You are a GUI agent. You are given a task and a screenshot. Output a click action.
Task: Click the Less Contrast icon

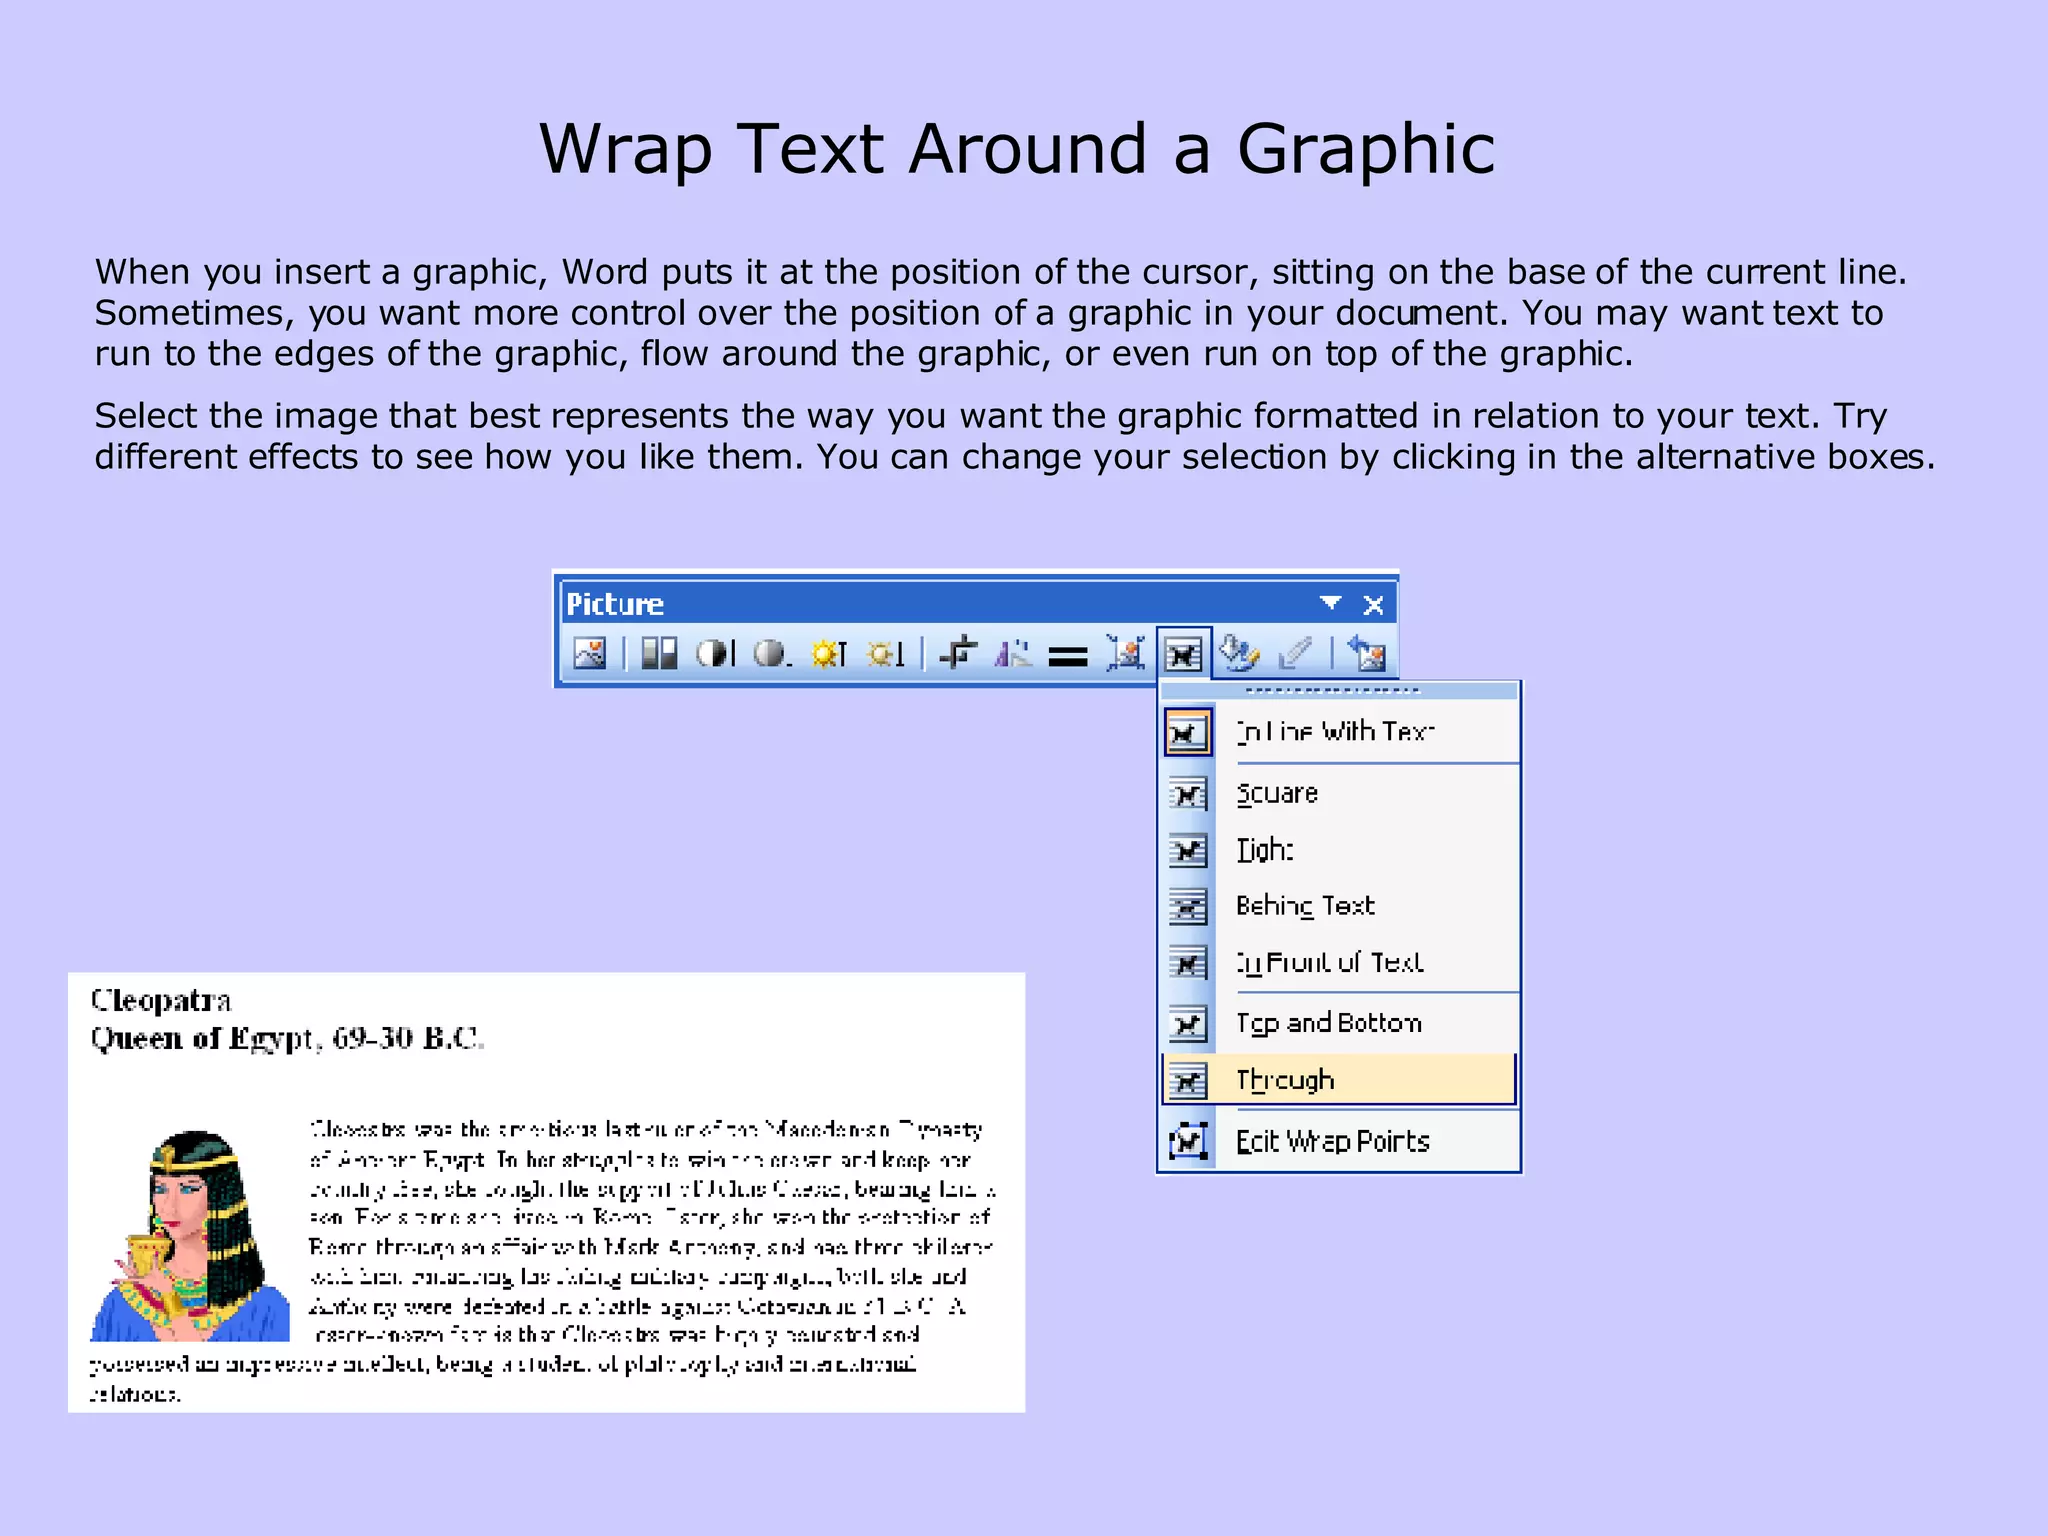pos(771,654)
